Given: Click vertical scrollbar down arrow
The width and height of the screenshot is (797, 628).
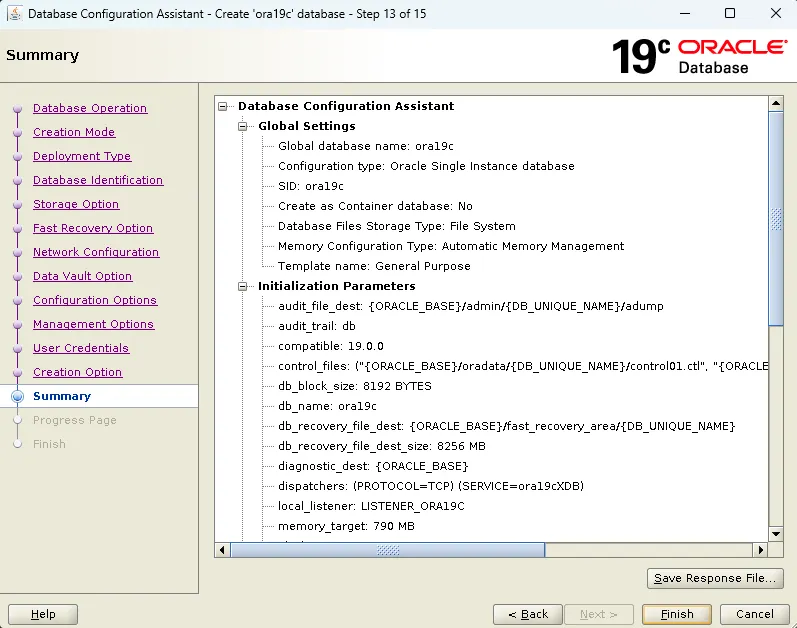Looking at the screenshot, I should (776, 534).
